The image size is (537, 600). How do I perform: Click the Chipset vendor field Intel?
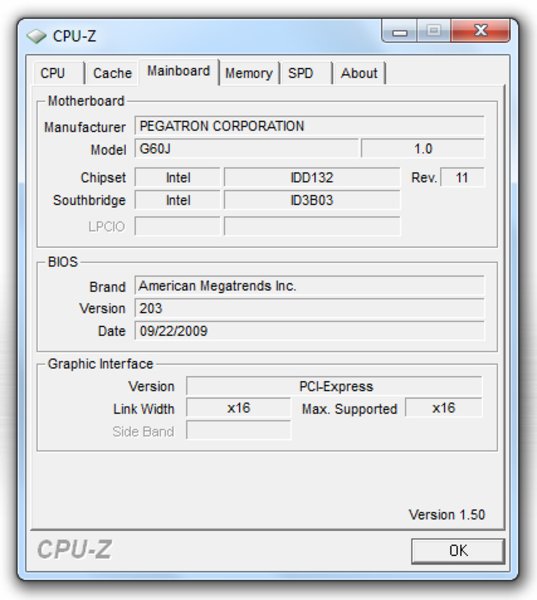(x=178, y=178)
